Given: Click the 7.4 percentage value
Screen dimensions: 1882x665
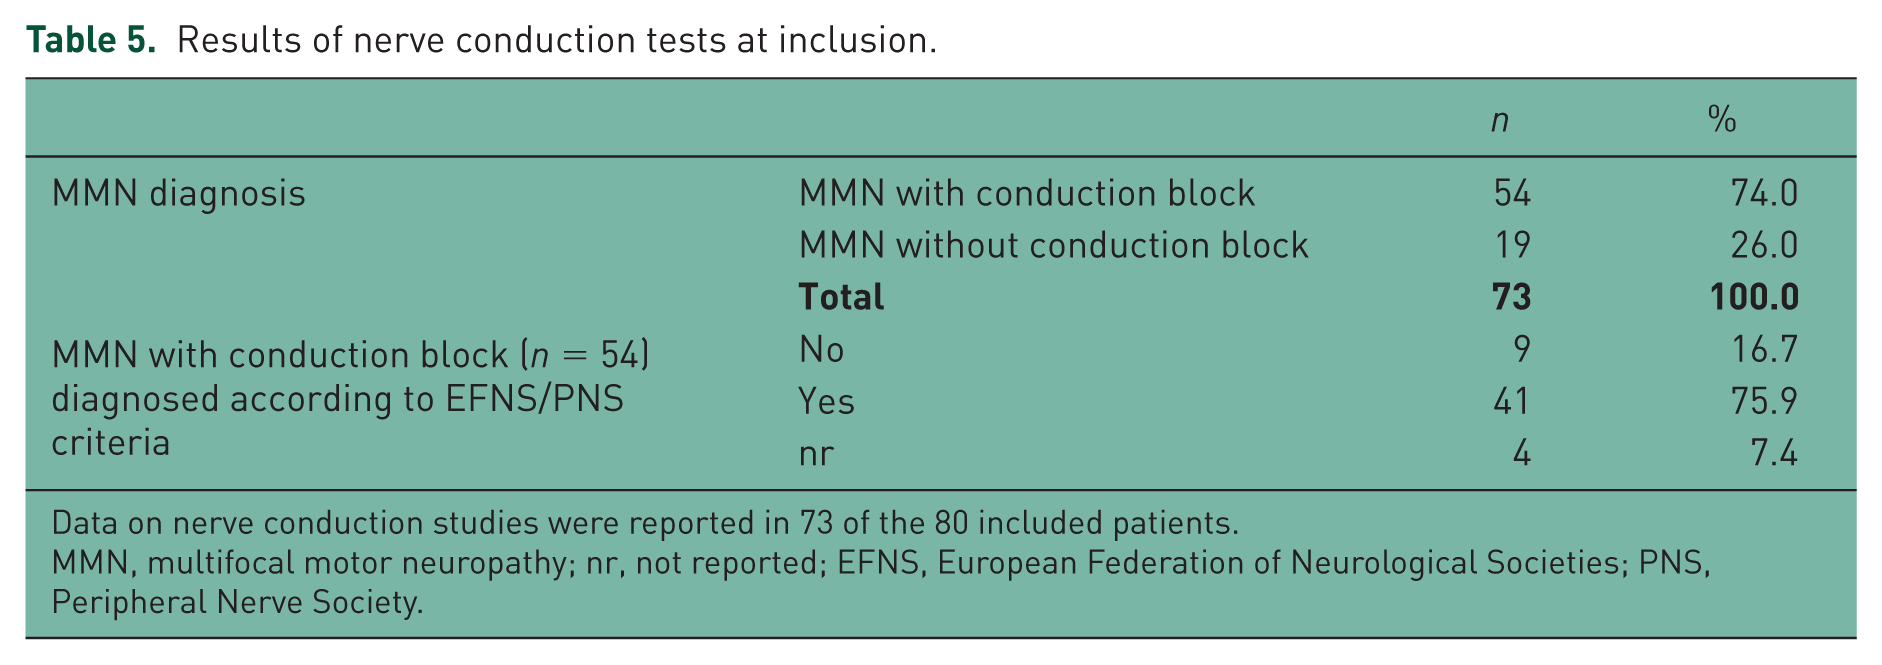Looking at the screenshot, I should [x=1774, y=454].
